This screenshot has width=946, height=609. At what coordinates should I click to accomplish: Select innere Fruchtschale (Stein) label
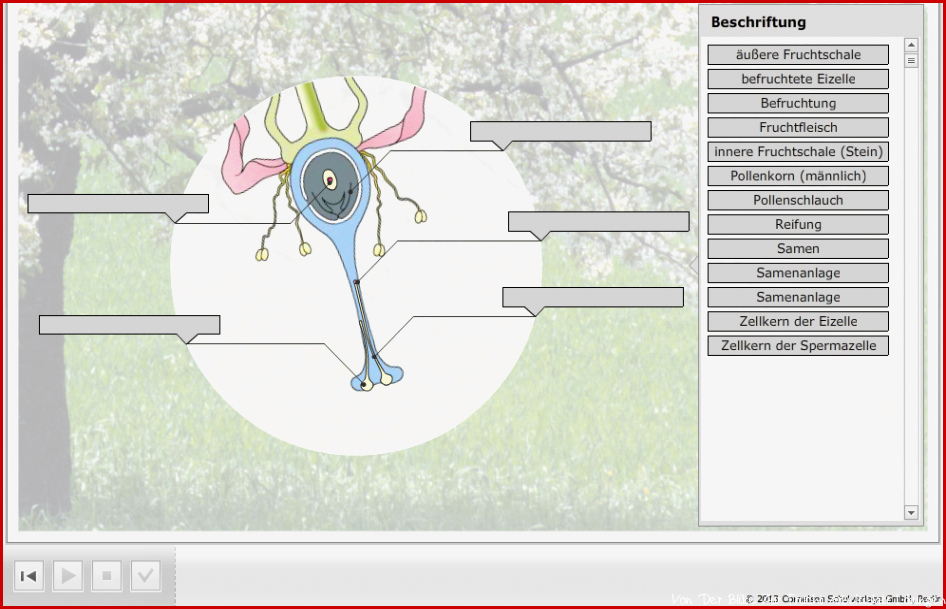(798, 151)
